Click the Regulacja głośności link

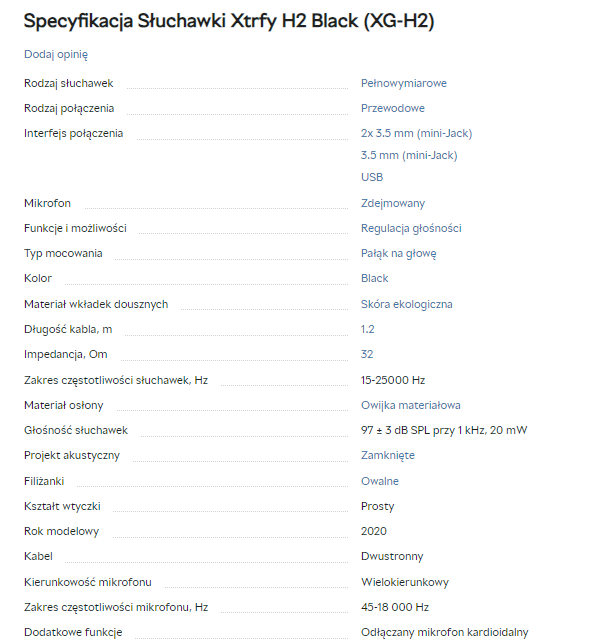coord(411,228)
